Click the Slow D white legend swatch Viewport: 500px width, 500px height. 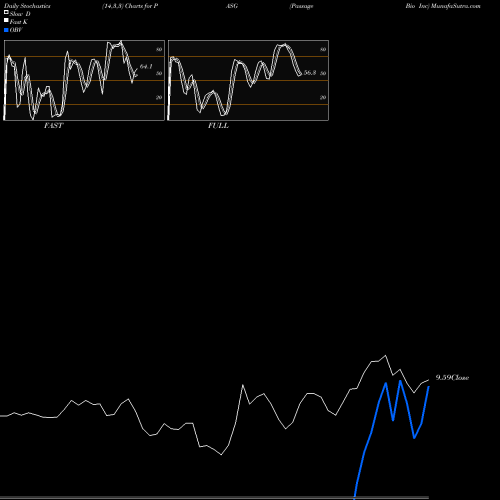tap(6, 13)
